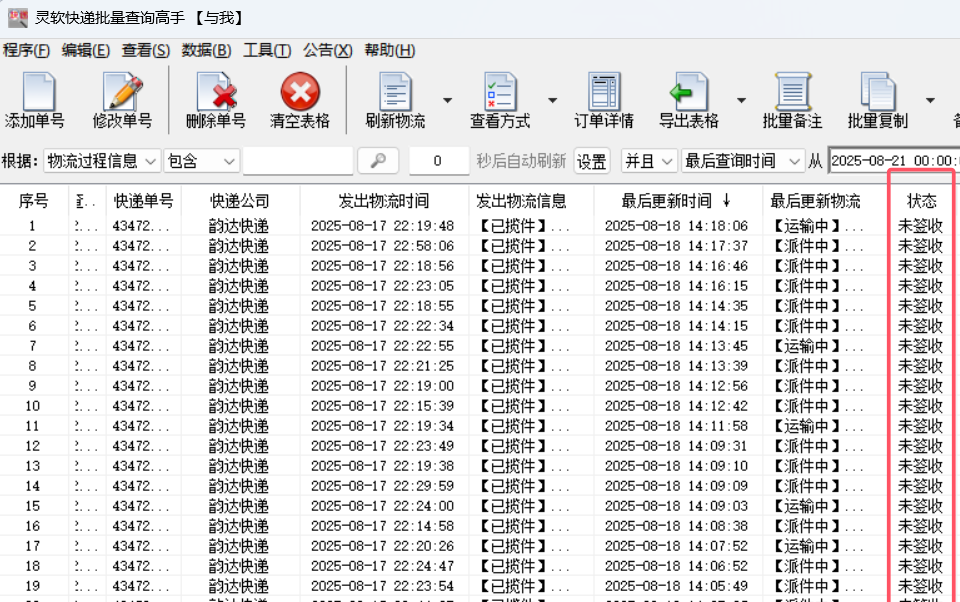Click the 查看方式 icon
This screenshot has width=960, height=602.
click(x=500, y=92)
